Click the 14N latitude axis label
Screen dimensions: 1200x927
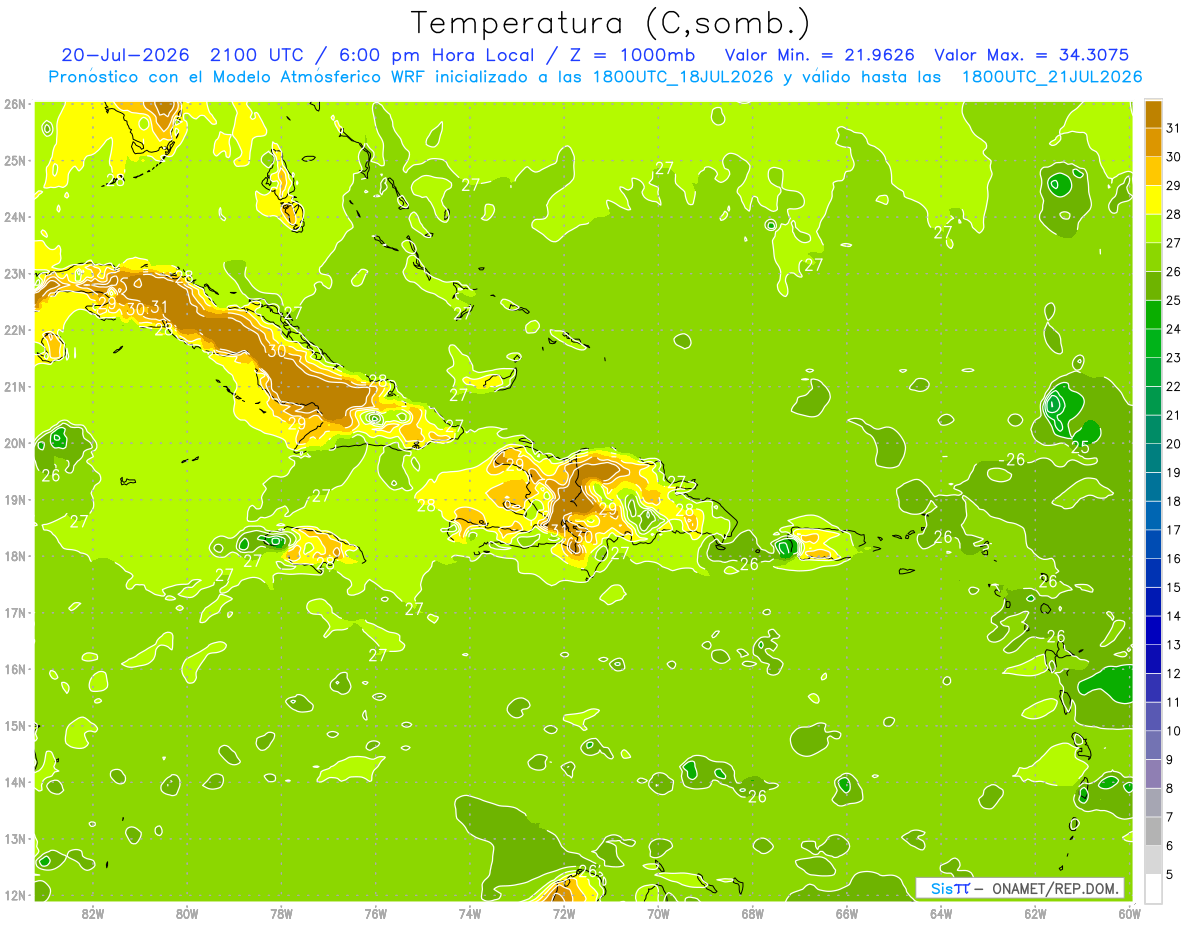pos(15,782)
